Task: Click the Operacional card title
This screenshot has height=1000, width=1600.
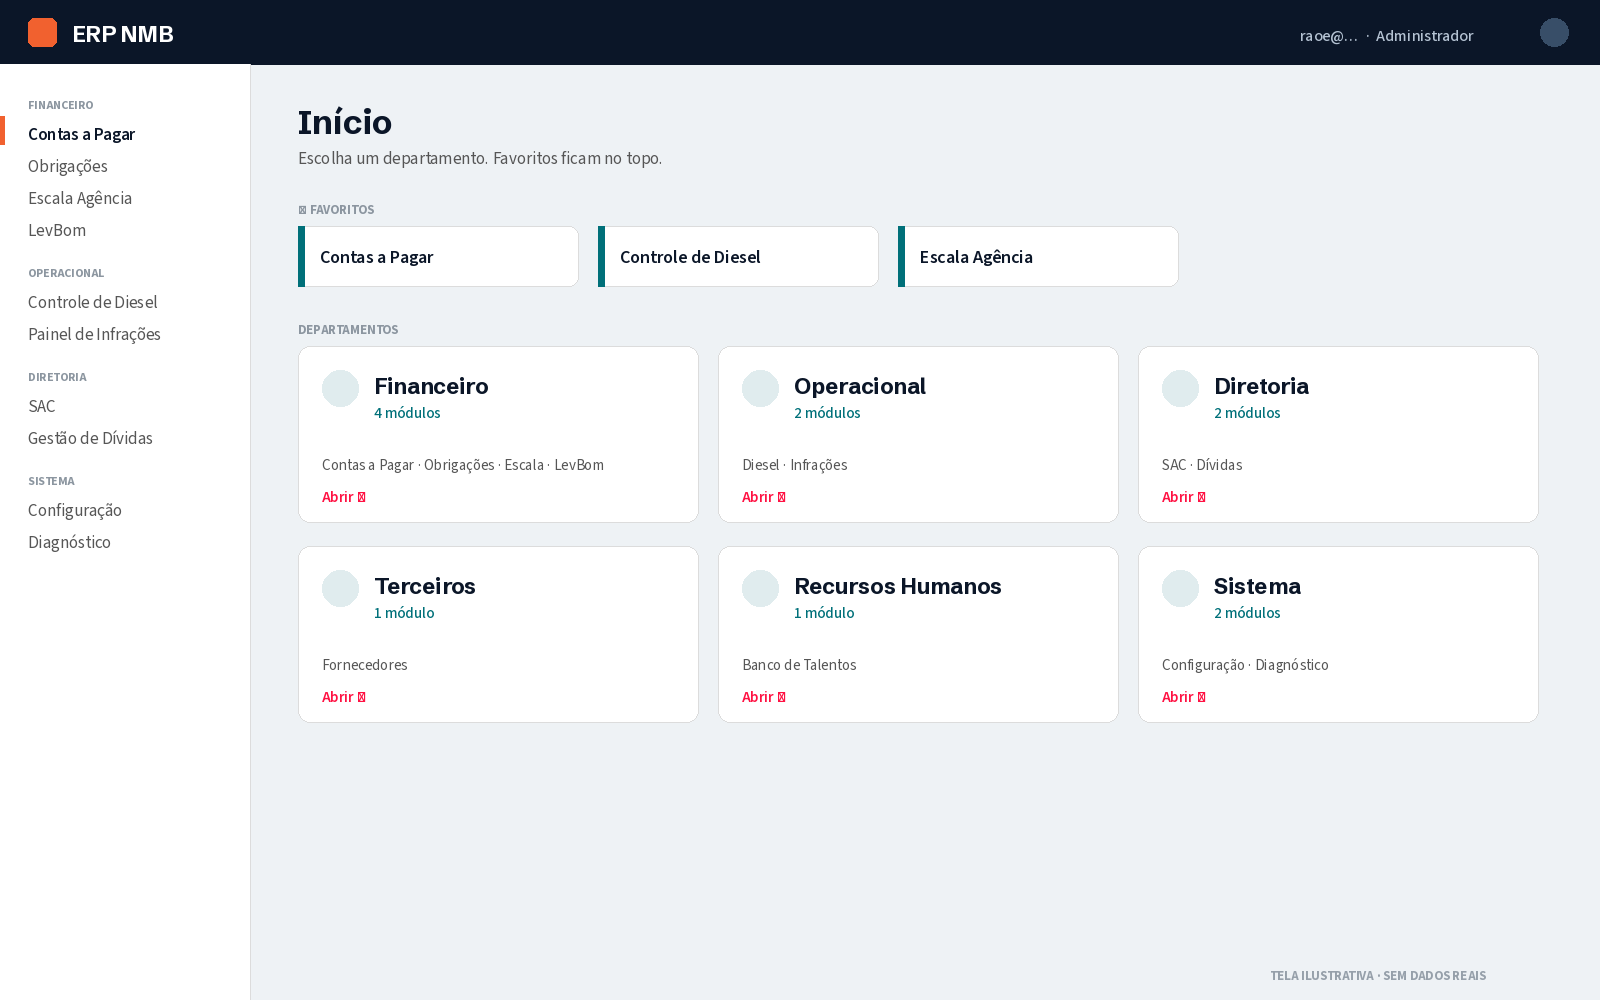Action: 860,386
